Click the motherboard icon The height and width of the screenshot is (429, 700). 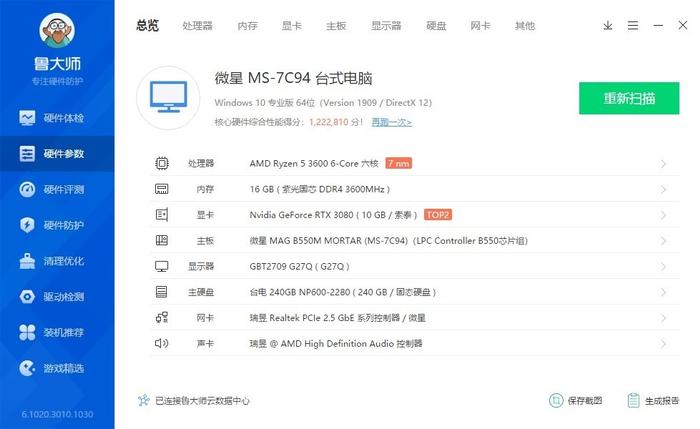[162, 241]
